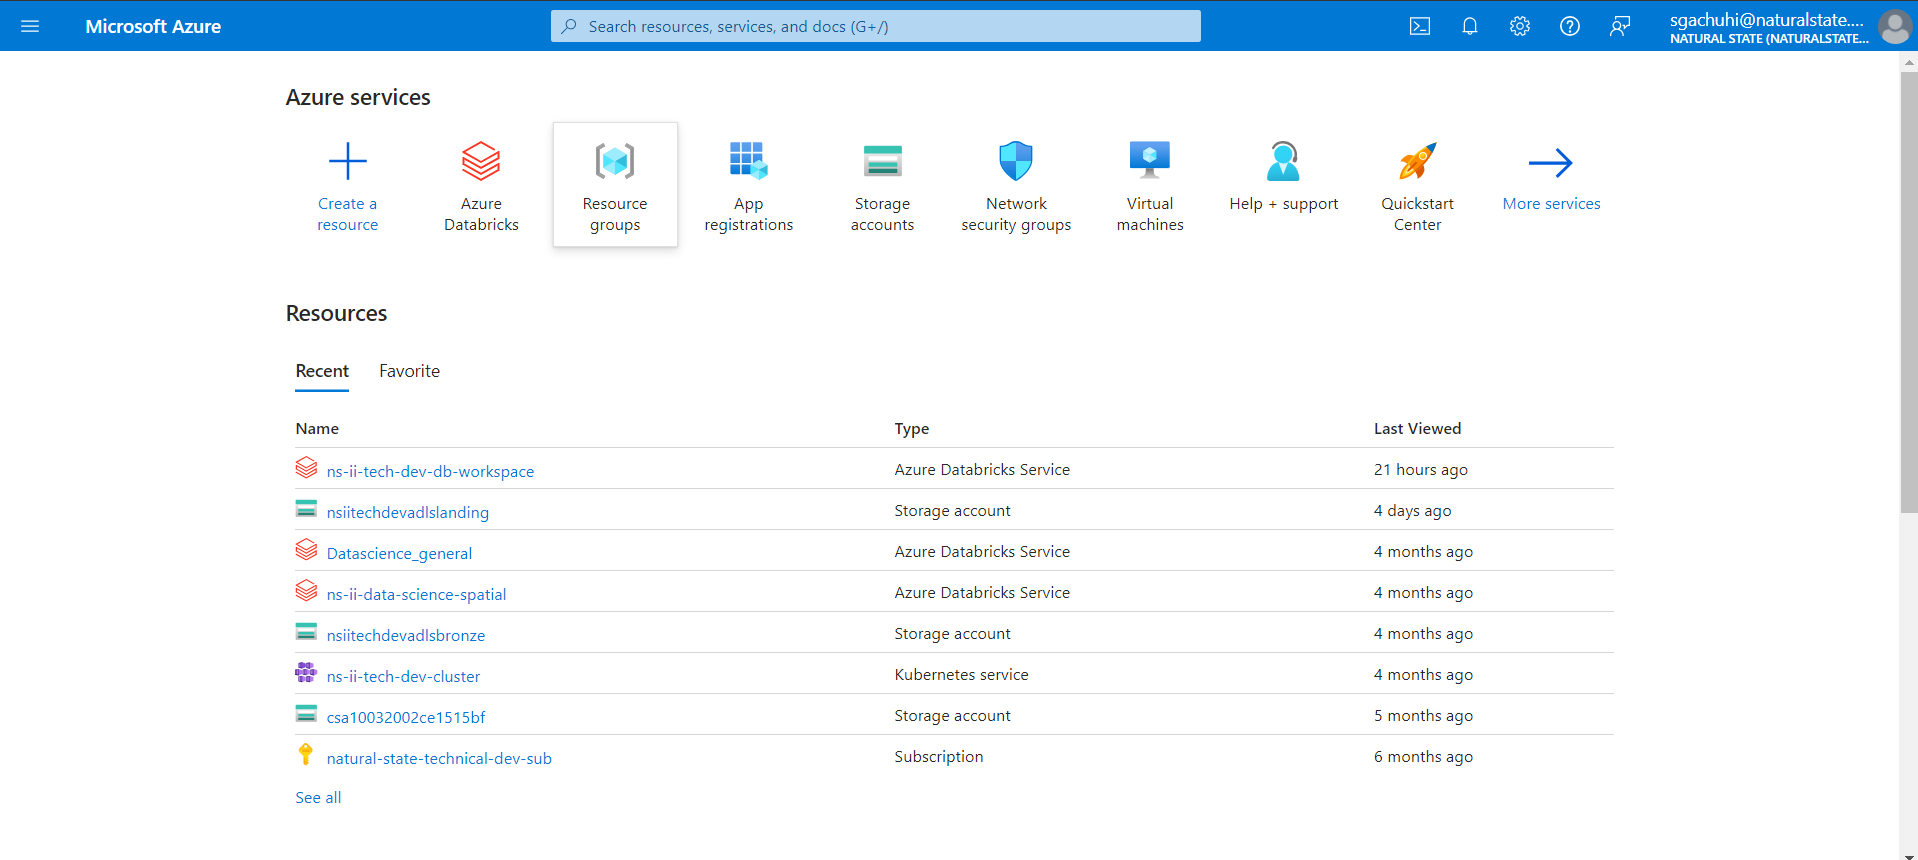This screenshot has width=1918, height=860.
Task: Open the help question mark menu
Action: coord(1570,26)
